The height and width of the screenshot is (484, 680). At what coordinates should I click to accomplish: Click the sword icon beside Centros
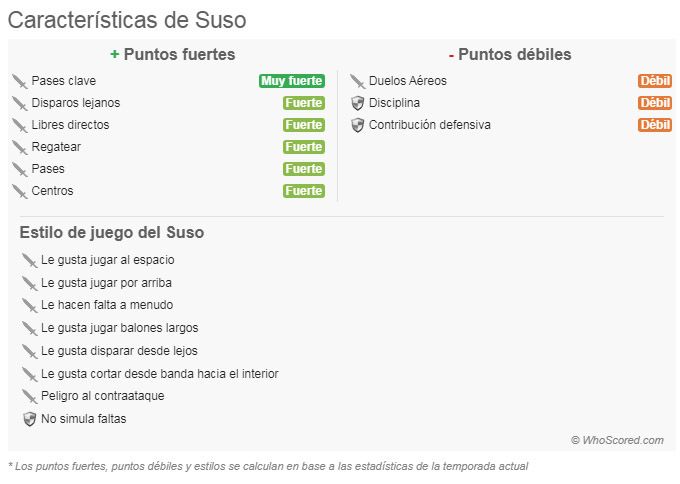20,191
